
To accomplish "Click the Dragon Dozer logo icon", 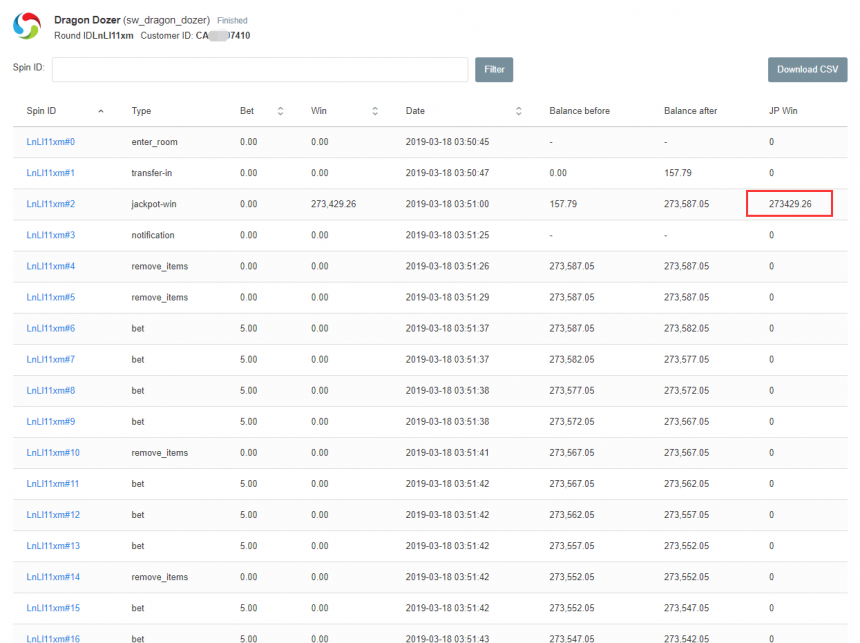I will click(27, 27).
